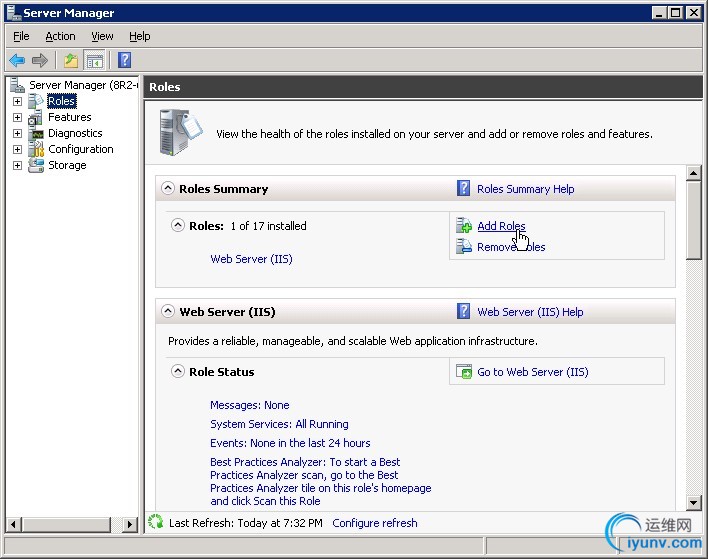Screen dimensions: 708x559
Task: Click Events: None in the last 24 hours
Action: click(290, 443)
